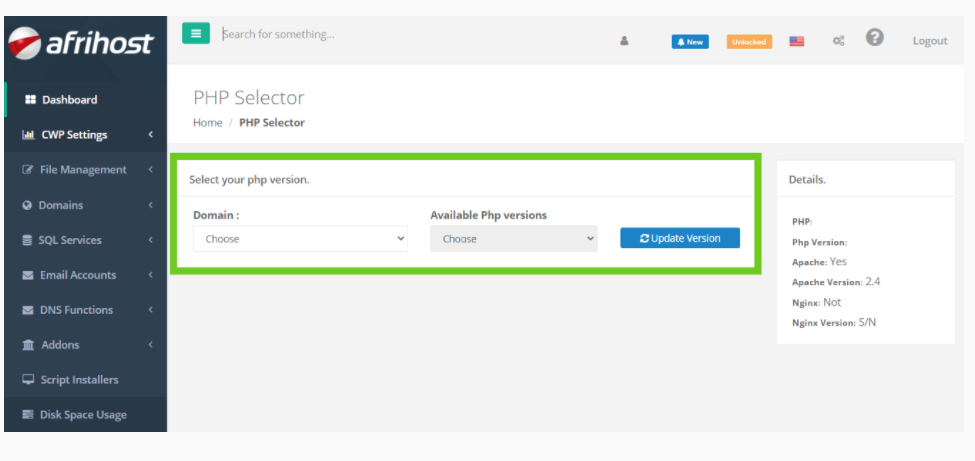
Task: Open Dashboard in the sidebar
Action: click(x=68, y=100)
